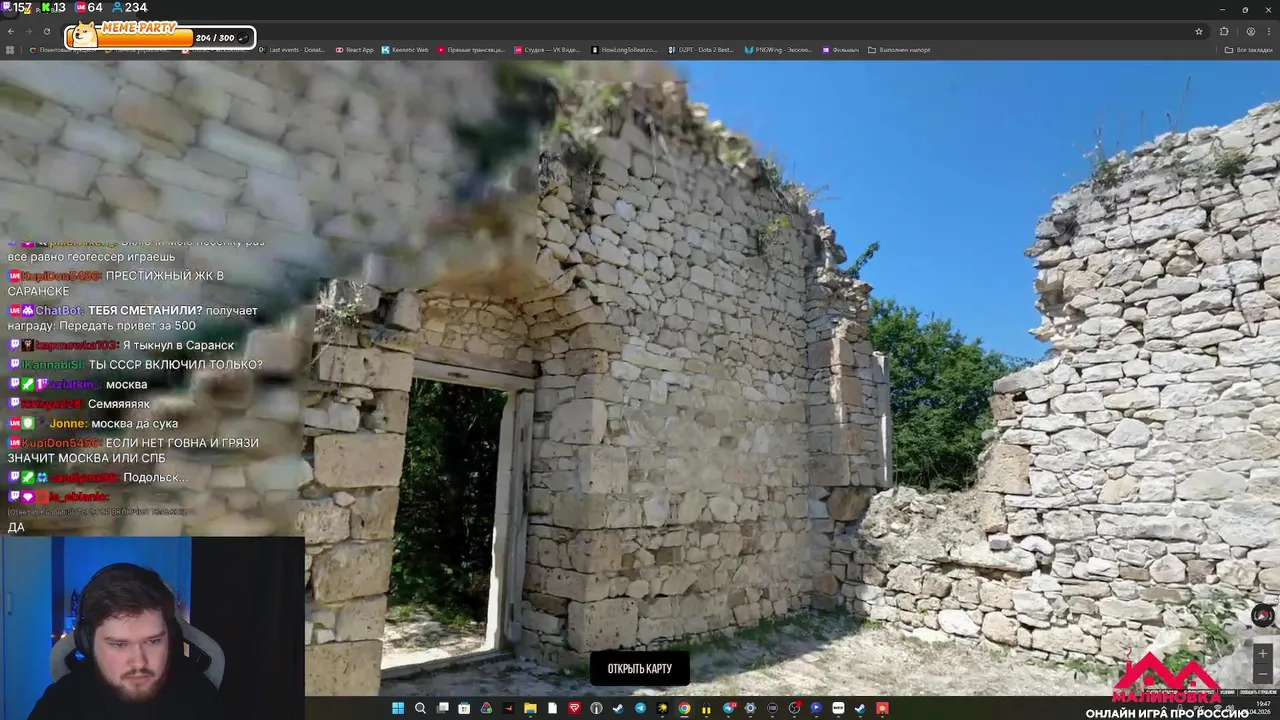The height and width of the screenshot is (720, 1280).
Task: Open the red square app on taskbar
Action: tap(575, 708)
